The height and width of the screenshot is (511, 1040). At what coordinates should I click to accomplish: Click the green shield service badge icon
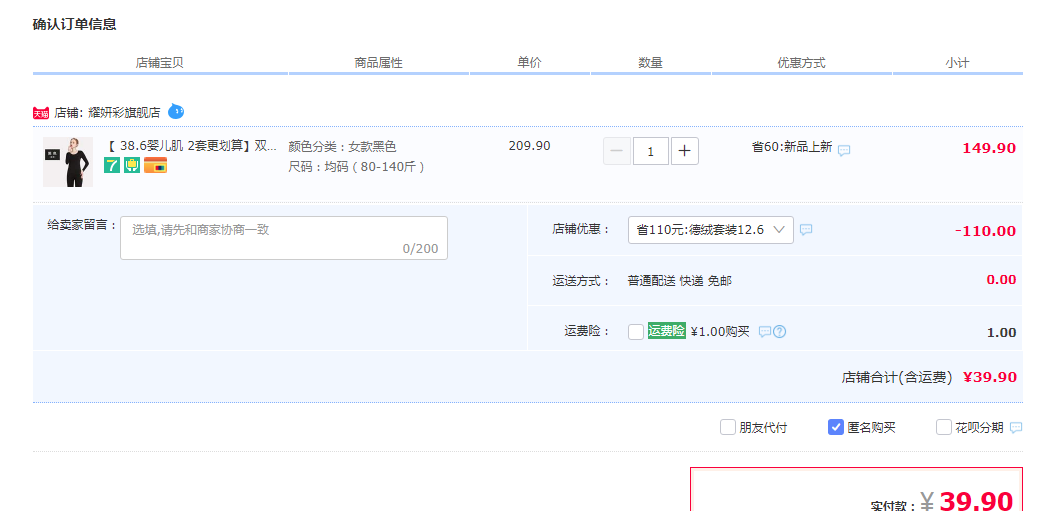(x=132, y=165)
